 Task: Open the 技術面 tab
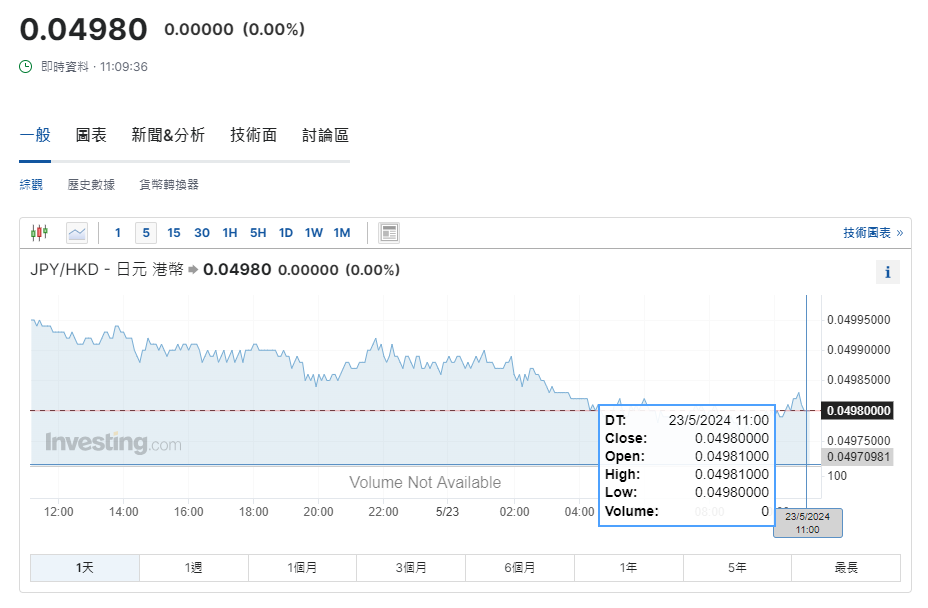pos(253,135)
